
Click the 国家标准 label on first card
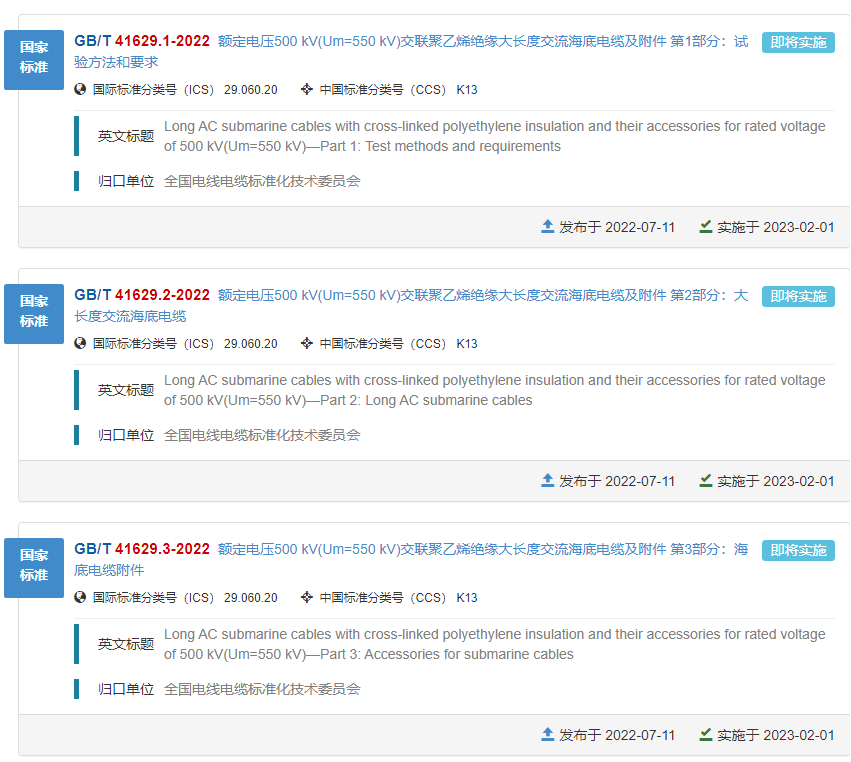(x=34, y=58)
